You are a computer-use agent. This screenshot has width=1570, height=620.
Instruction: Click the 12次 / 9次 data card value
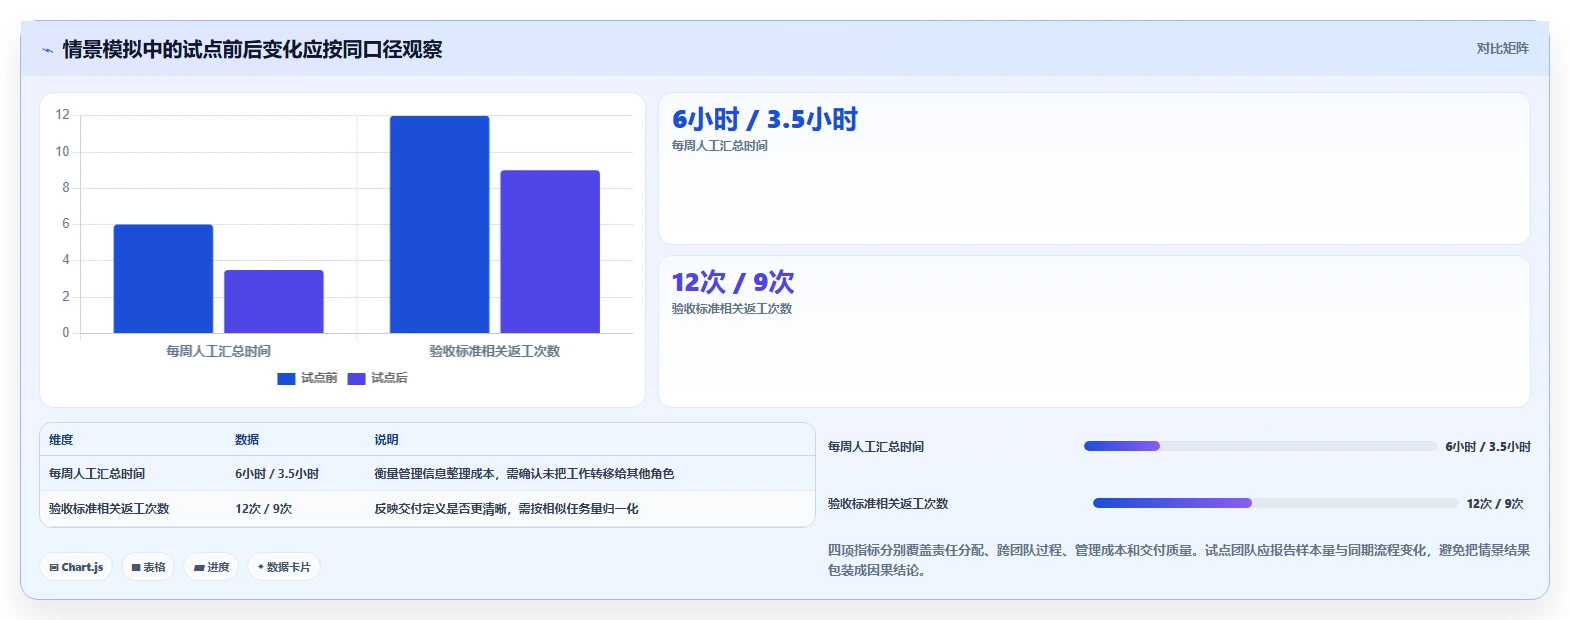[733, 282]
